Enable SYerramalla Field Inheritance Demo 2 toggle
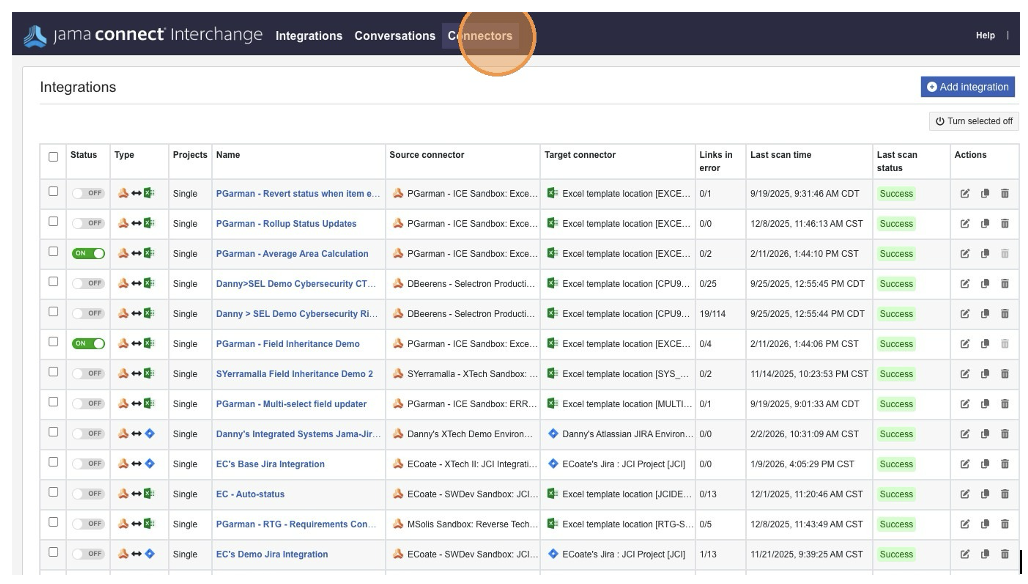Viewport: 1028px width, 584px height. pyautogui.click(x=89, y=374)
